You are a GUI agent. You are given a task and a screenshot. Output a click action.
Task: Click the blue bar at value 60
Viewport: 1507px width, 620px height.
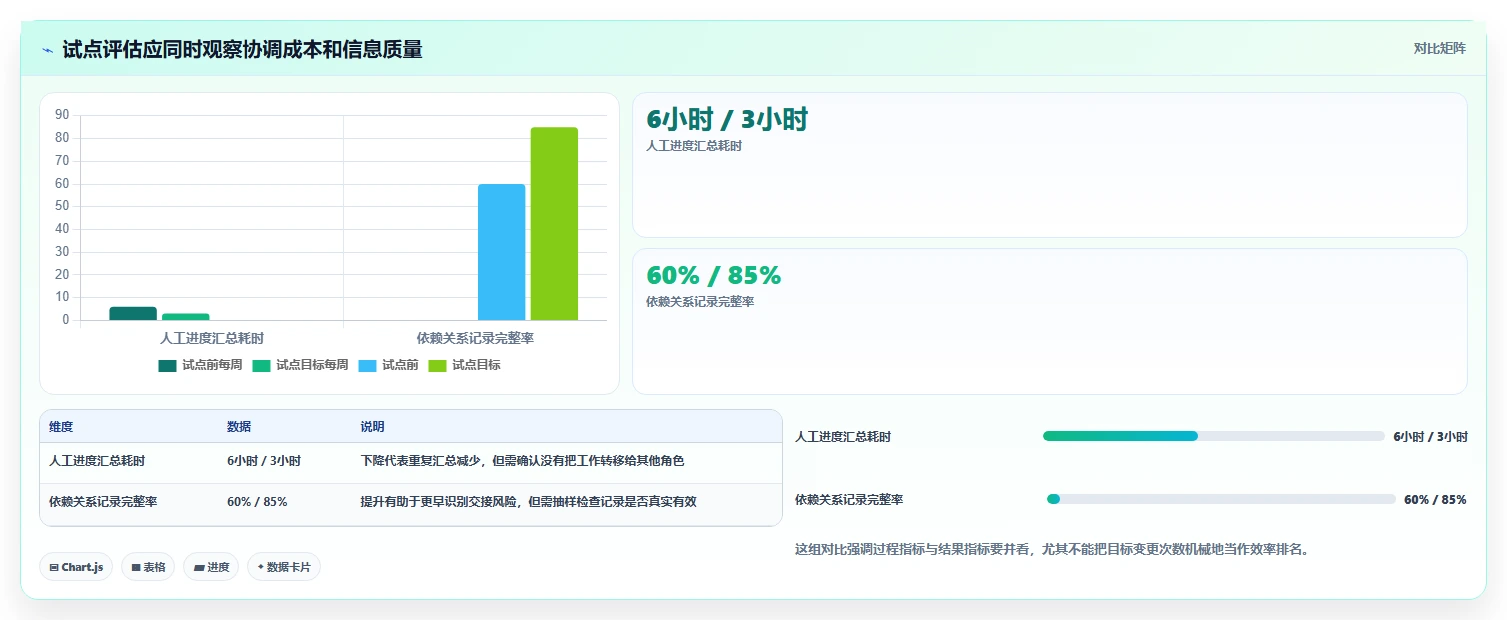click(501, 252)
